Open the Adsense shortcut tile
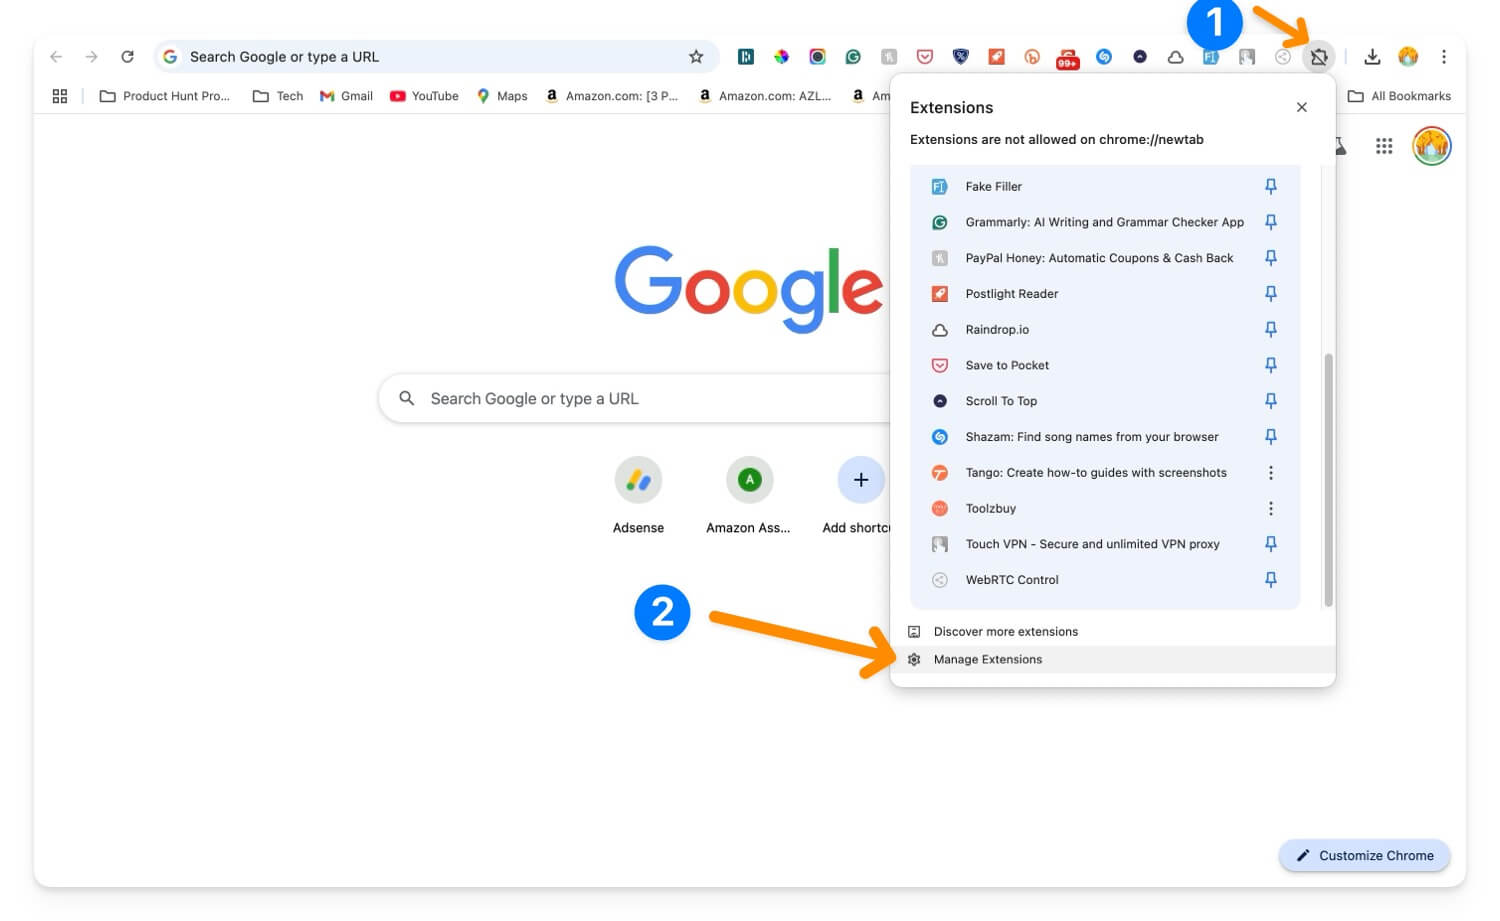 tap(638, 496)
